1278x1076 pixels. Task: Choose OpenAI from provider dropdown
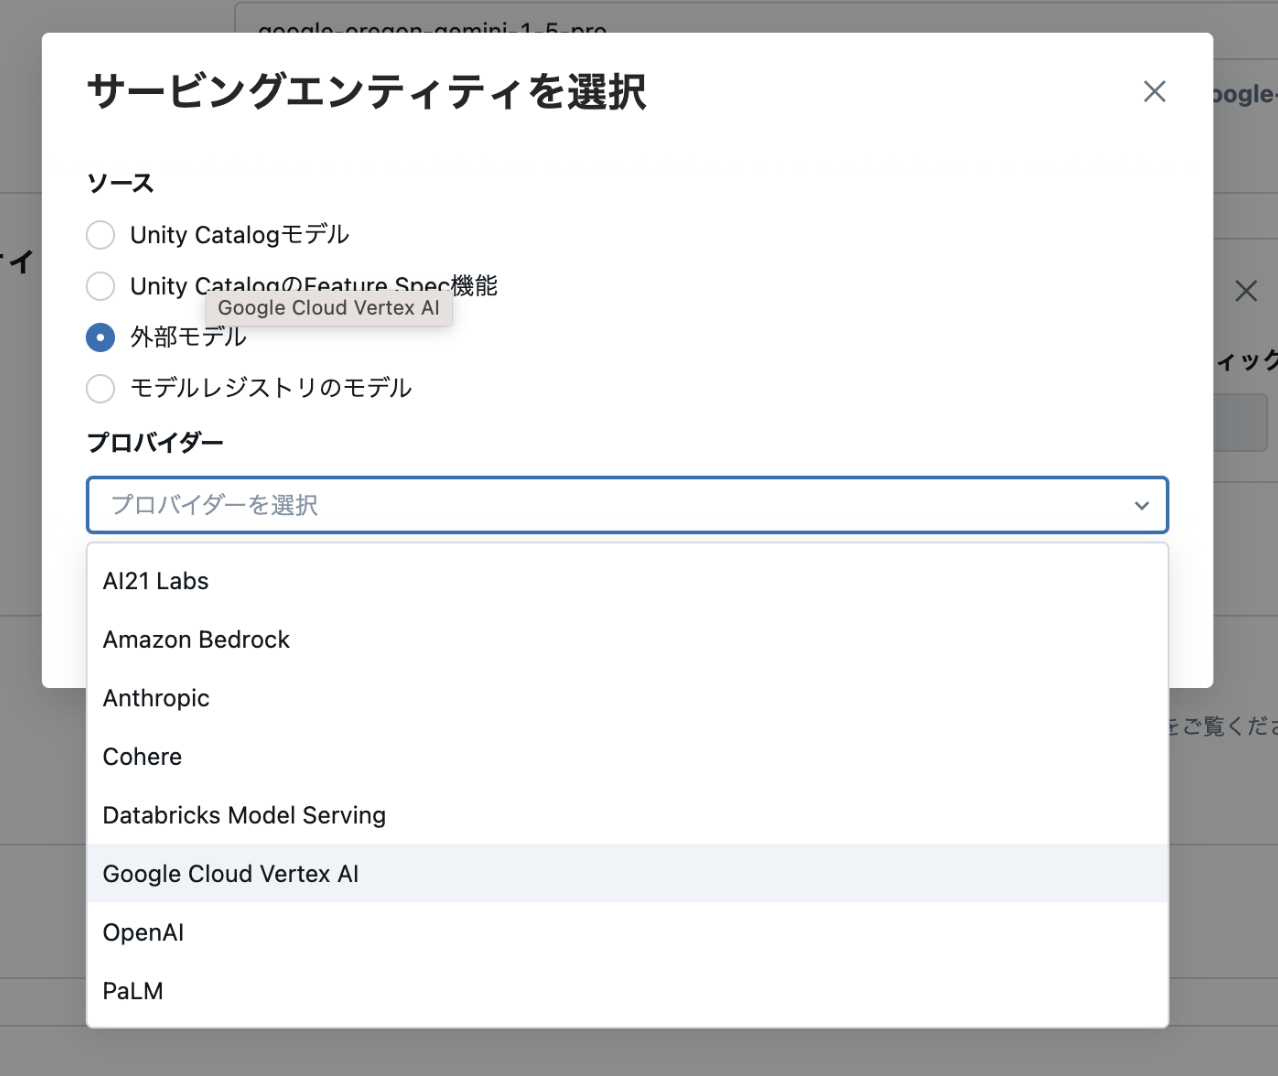tap(627, 932)
